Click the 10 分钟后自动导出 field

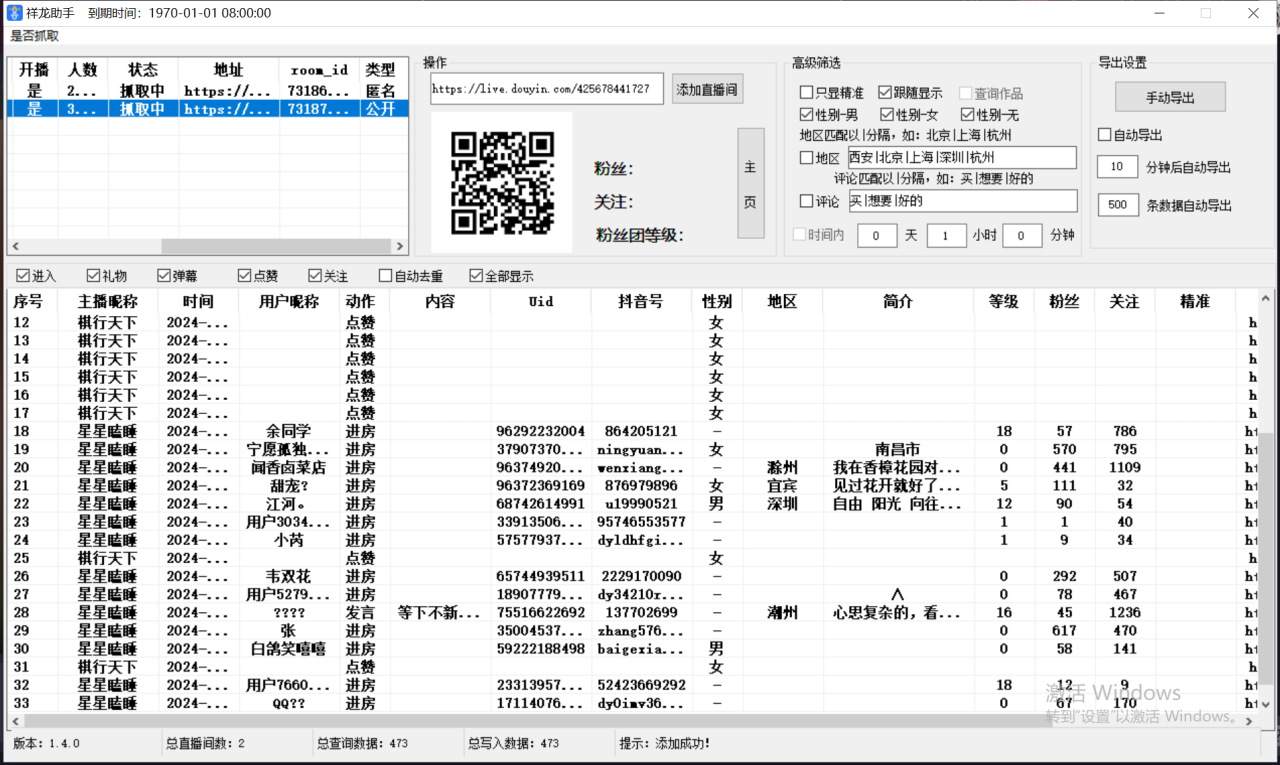coord(1117,167)
